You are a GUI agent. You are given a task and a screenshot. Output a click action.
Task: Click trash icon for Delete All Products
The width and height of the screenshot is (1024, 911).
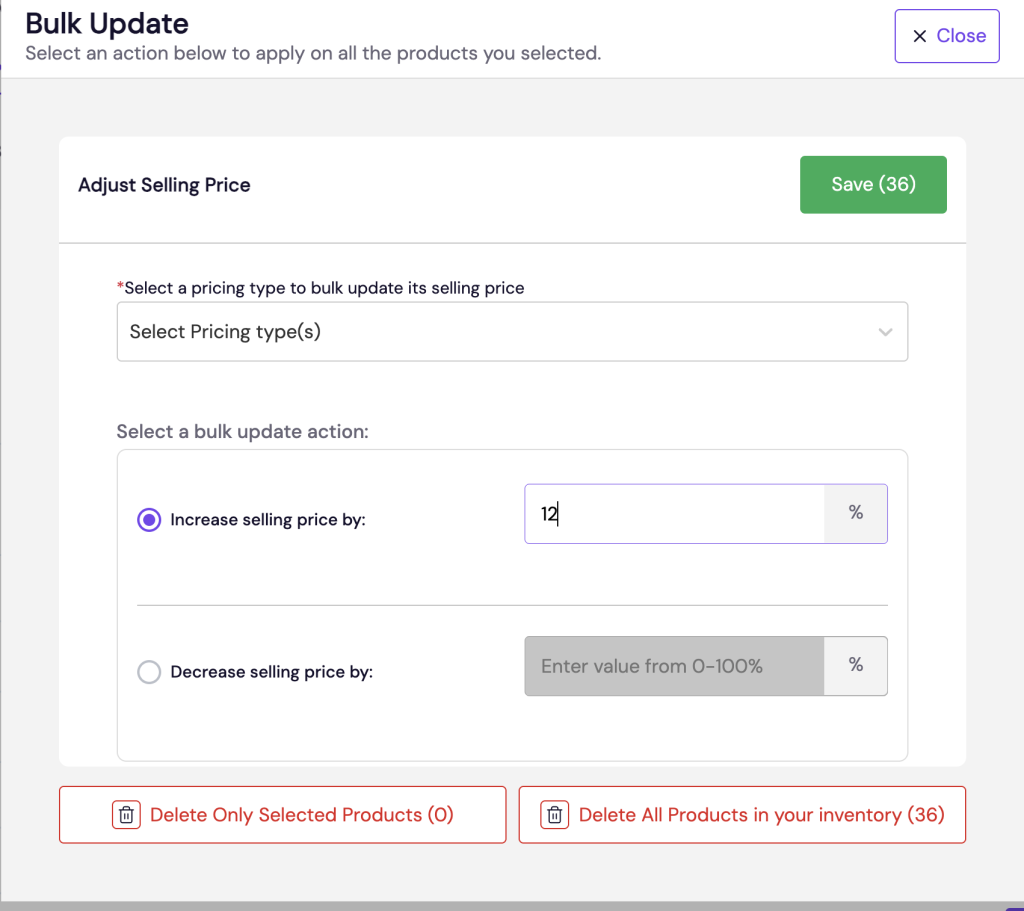[x=554, y=815]
